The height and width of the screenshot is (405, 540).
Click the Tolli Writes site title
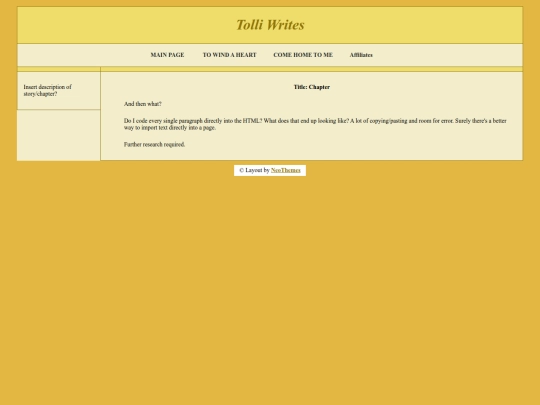click(270, 25)
